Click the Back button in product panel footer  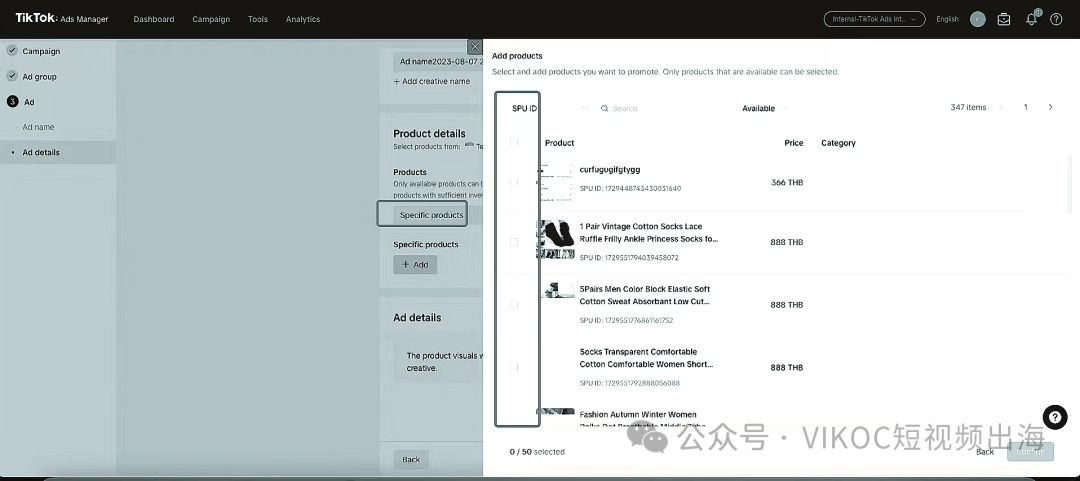pos(985,451)
